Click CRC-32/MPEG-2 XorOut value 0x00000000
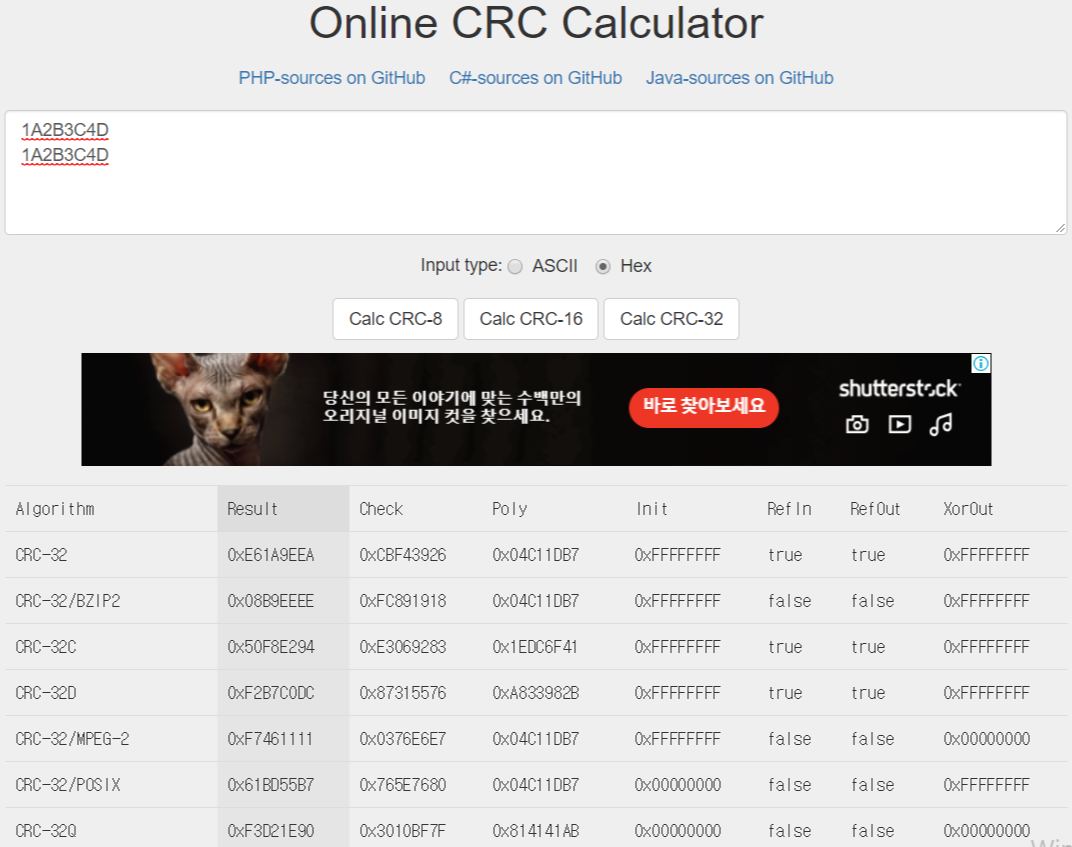Viewport: 1072px width, 847px height. click(987, 739)
